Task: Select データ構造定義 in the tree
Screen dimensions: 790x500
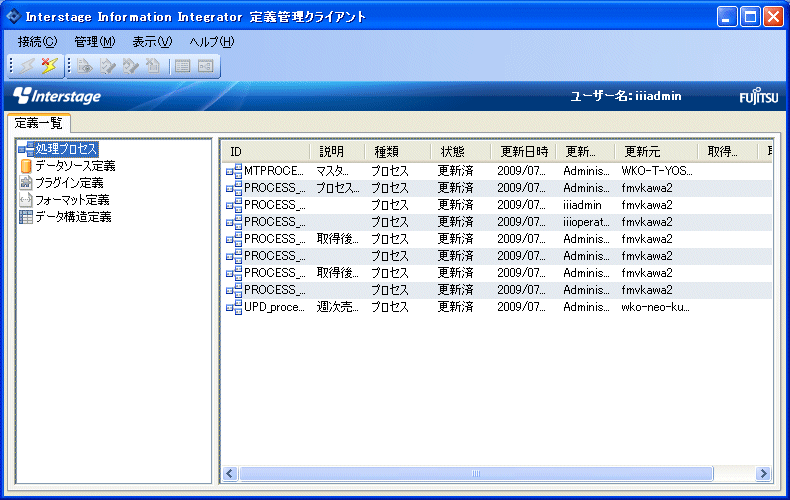Action: point(73,217)
